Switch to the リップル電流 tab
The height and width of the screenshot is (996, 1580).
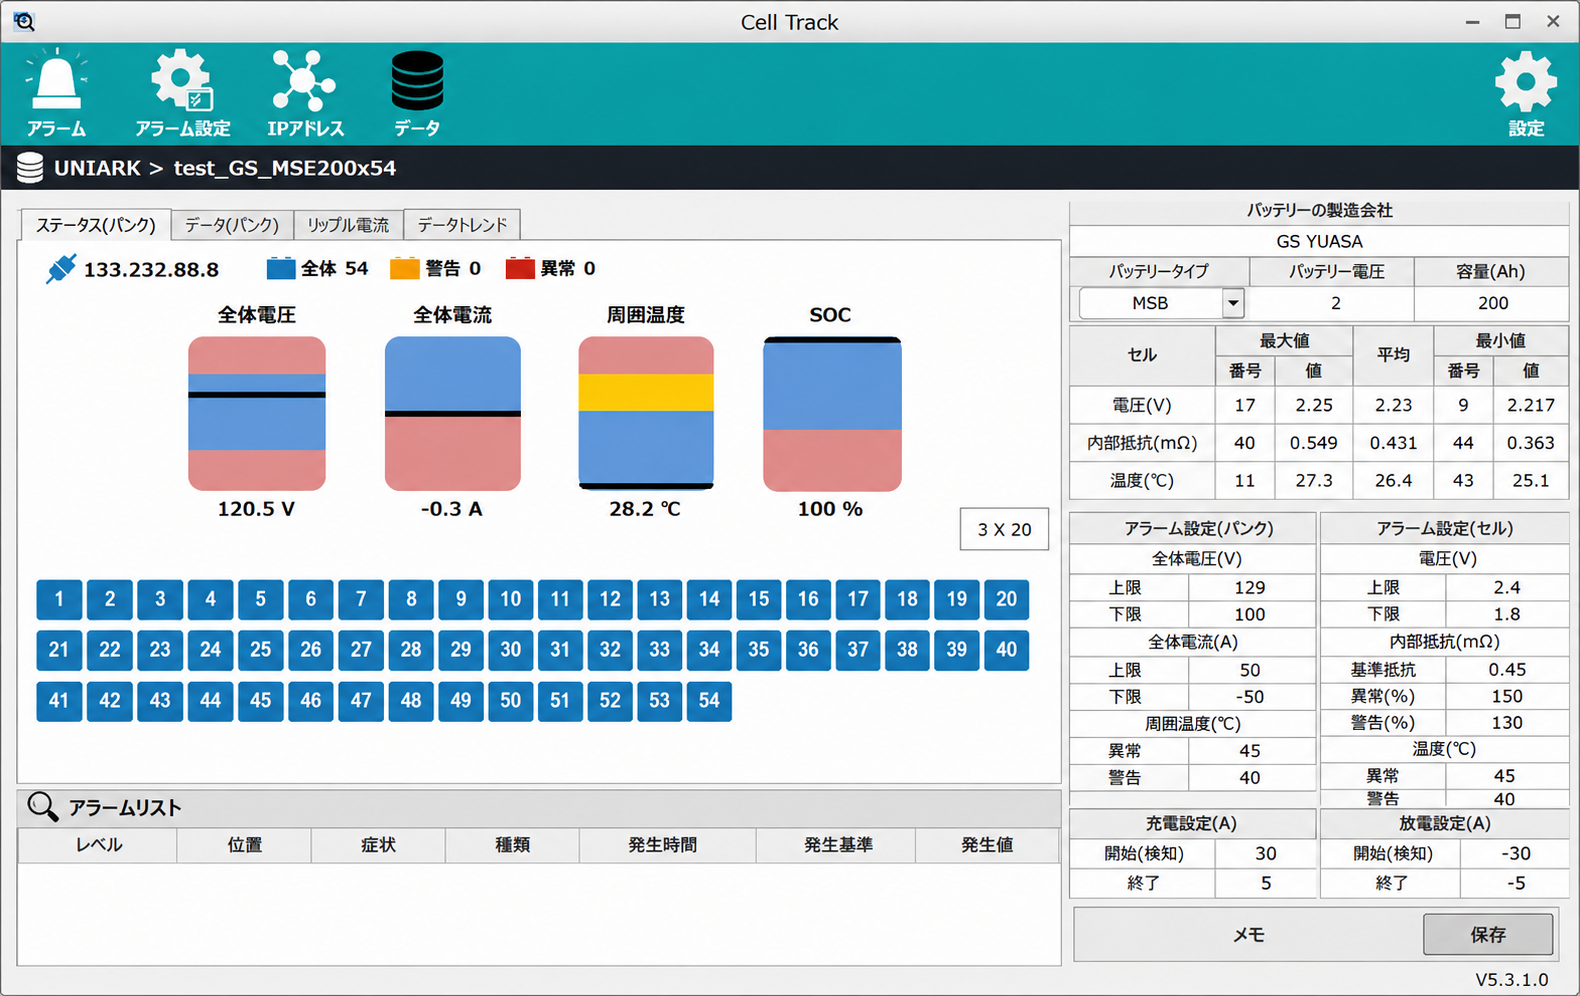point(348,224)
